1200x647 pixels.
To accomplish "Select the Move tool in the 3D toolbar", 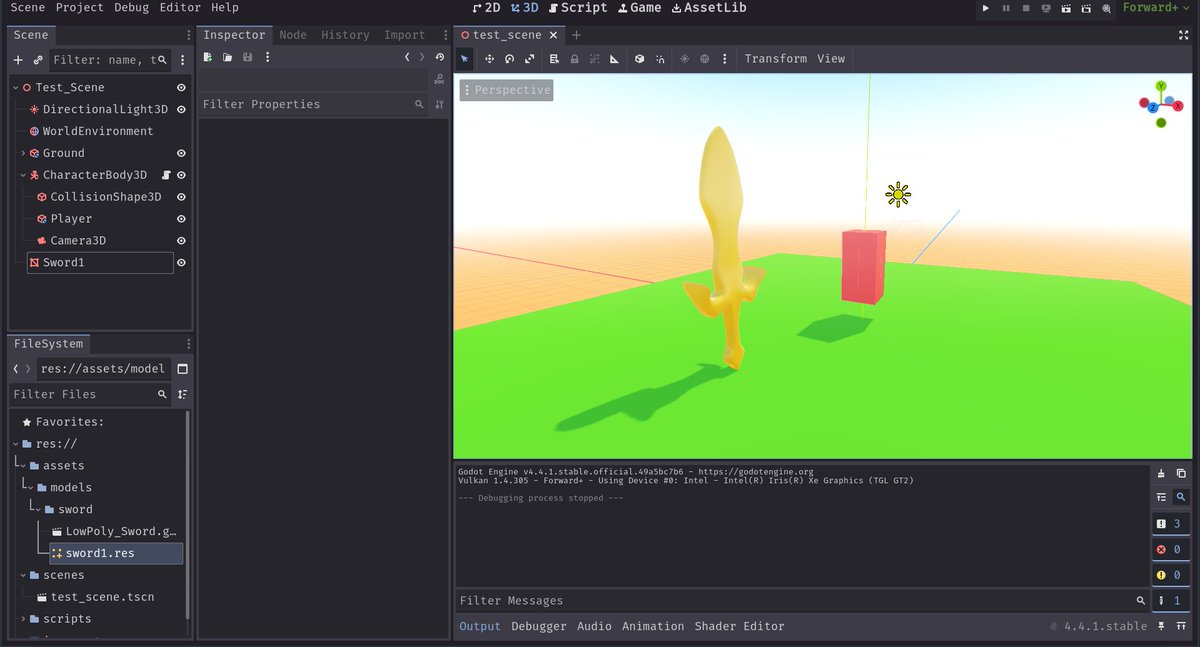I will (489, 59).
